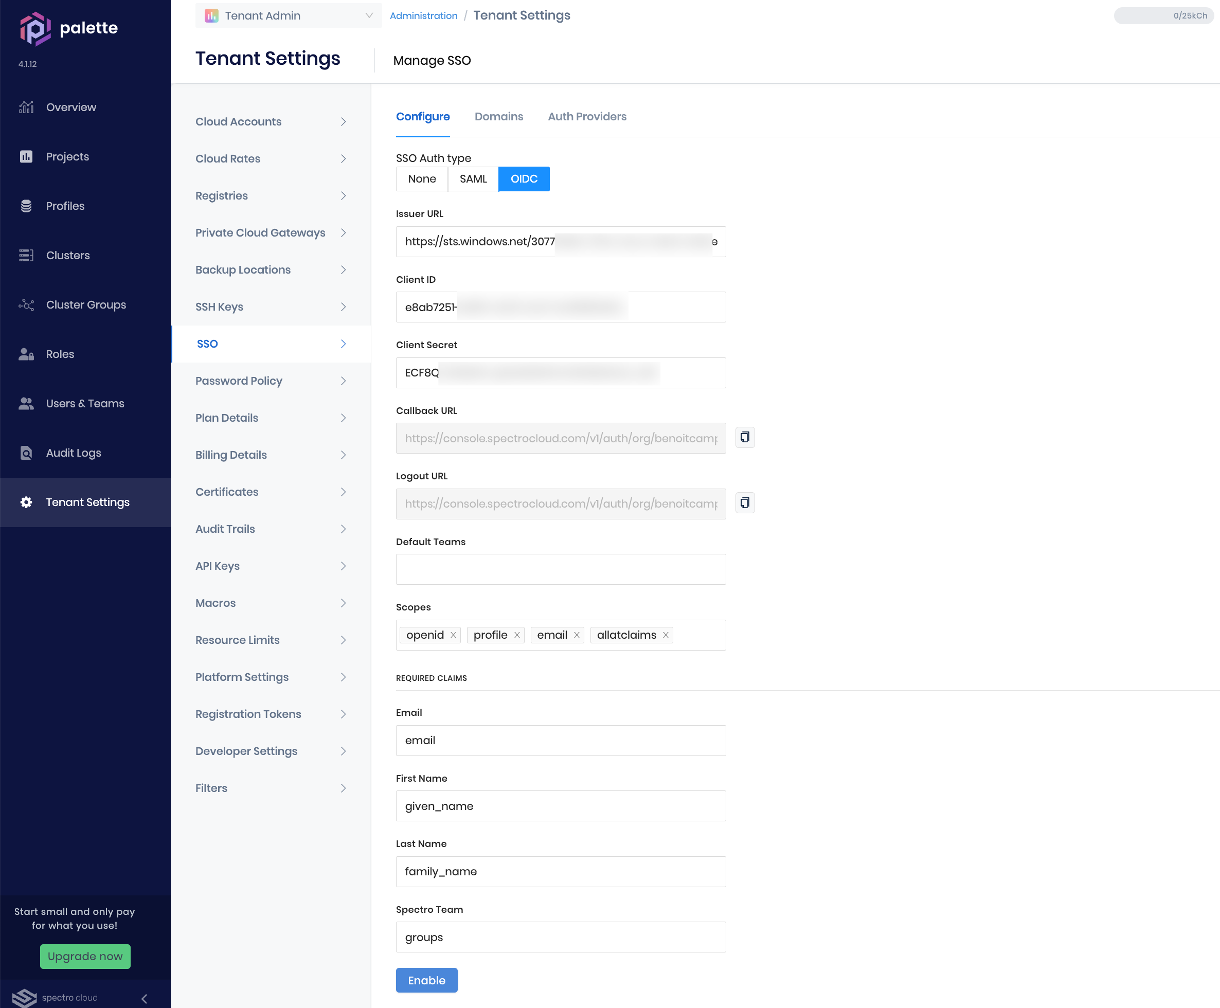Focus the Email claim field
The width and height of the screenshot is (1220, 1008).
point(561,741)
